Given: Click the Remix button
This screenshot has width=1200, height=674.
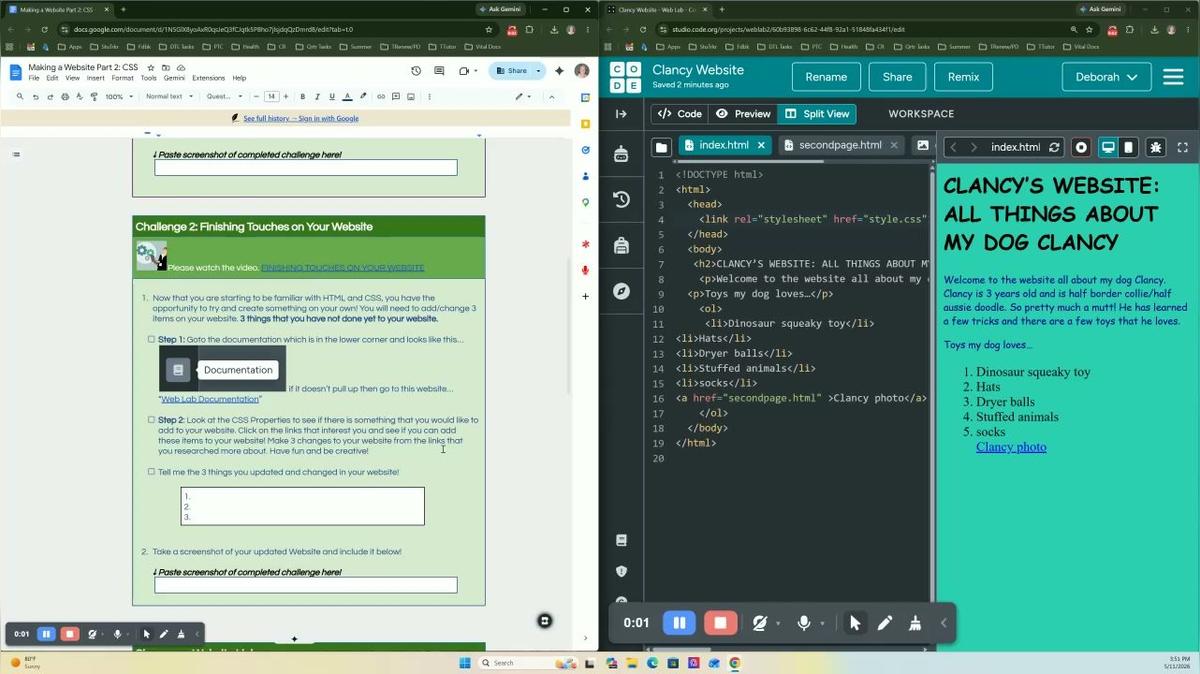Looking at the screenshot, I should (963, 77).
